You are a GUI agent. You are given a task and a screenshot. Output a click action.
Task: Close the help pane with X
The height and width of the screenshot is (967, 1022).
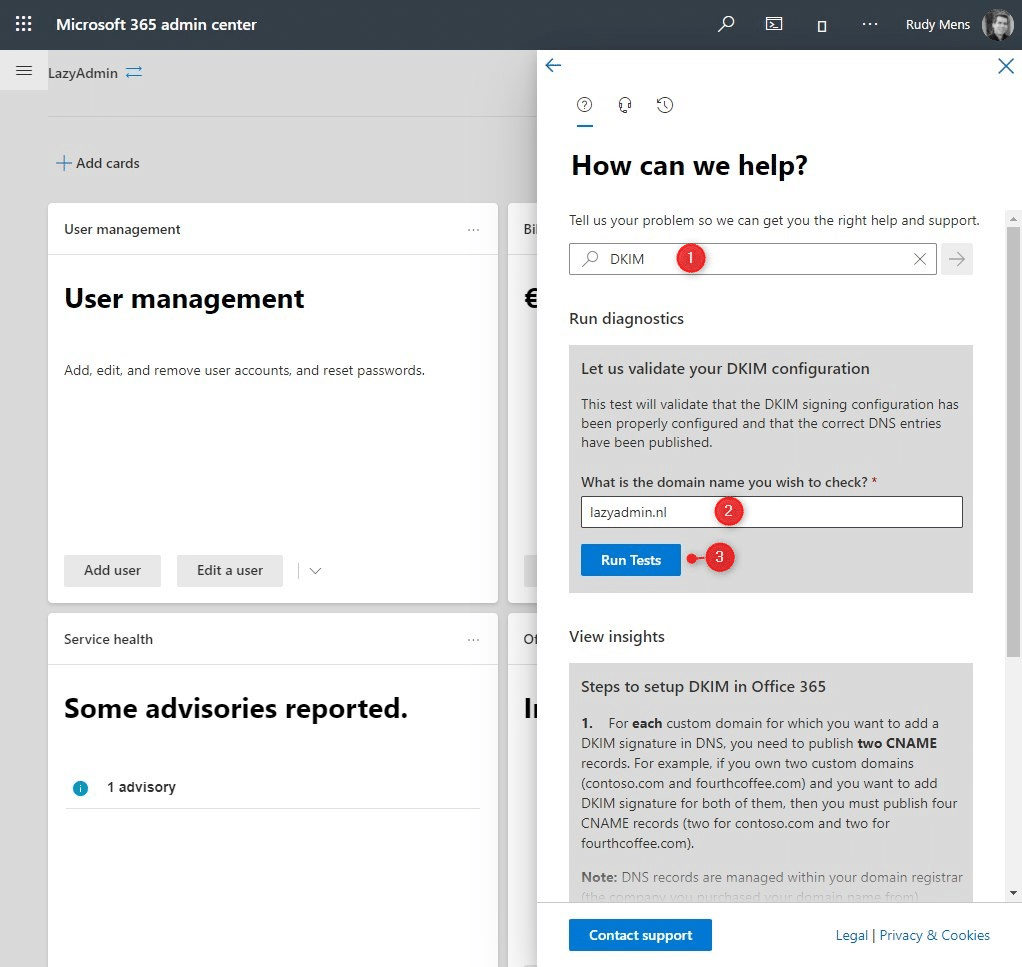pos(1006,66)
